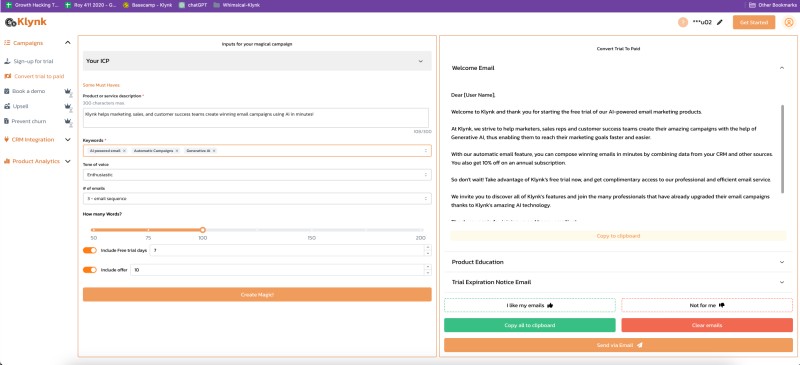The height and width of the screenshot is (365, 800).
Task: Open Book a demo campaign
Action: [x=29, y=91]
